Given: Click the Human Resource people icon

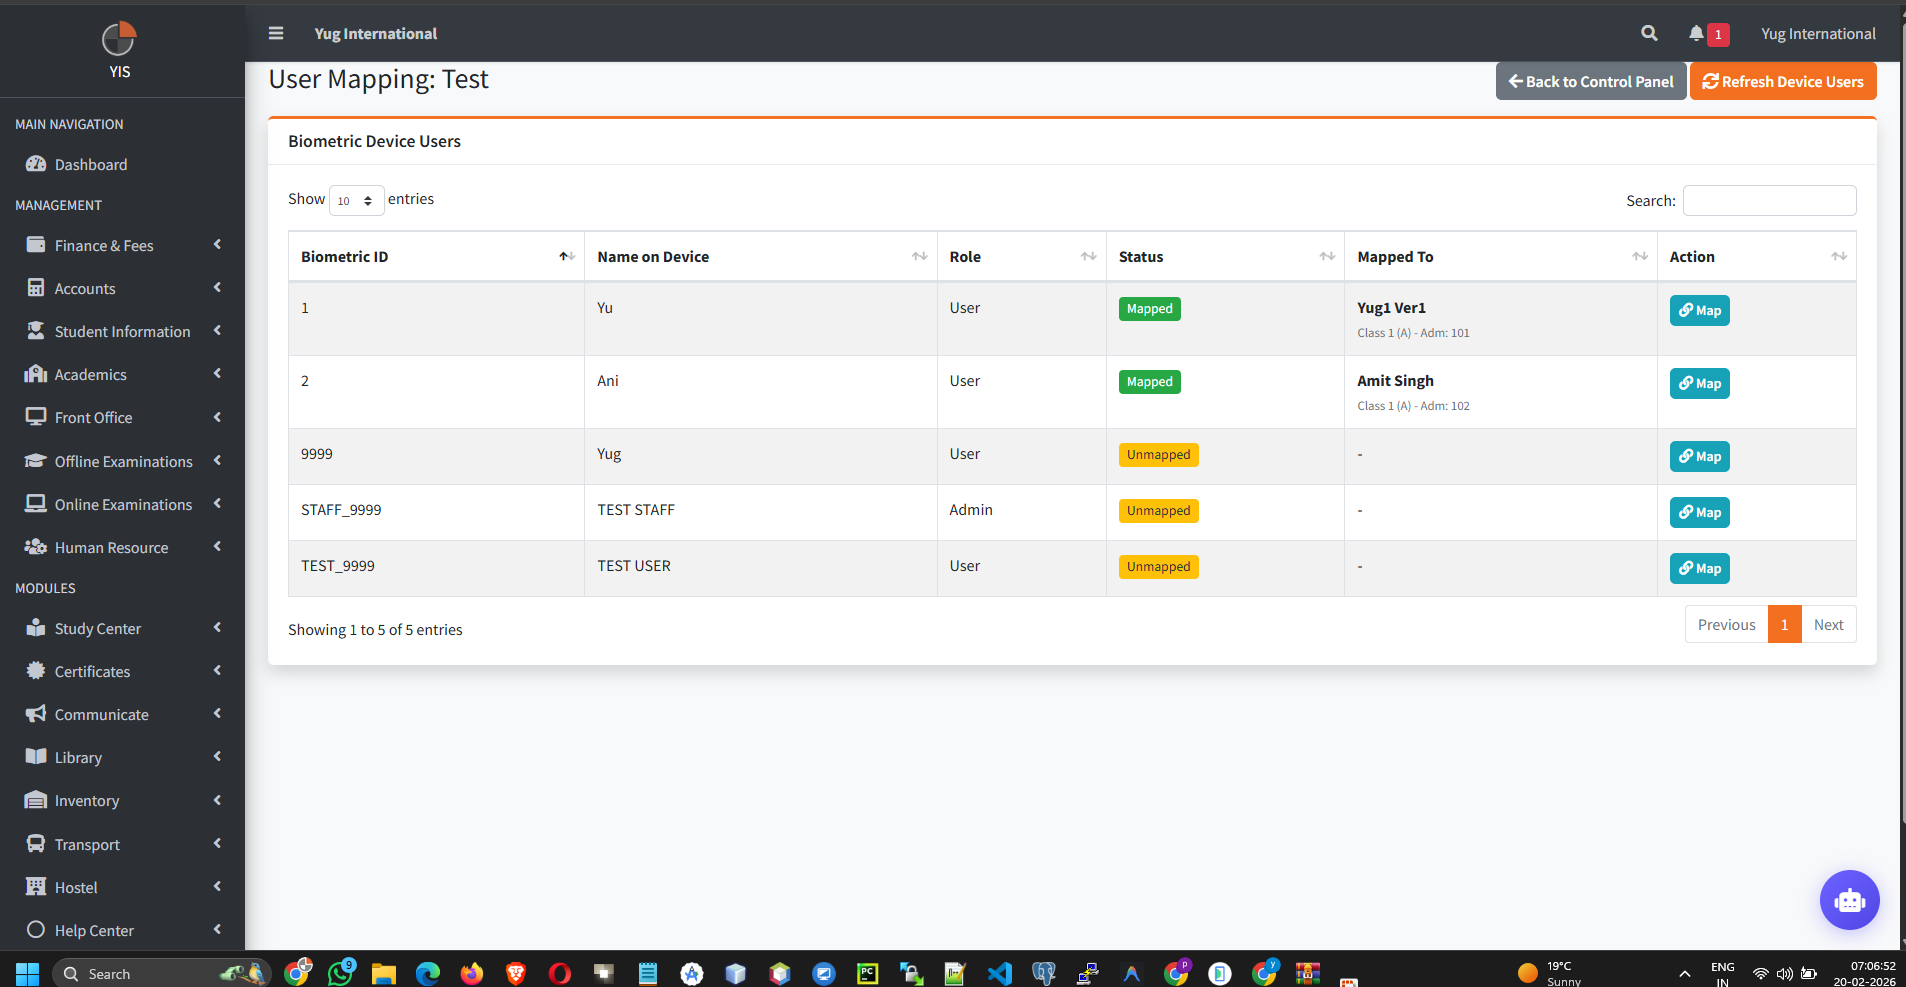Looking at the screenshot, I should click(36, 546).
